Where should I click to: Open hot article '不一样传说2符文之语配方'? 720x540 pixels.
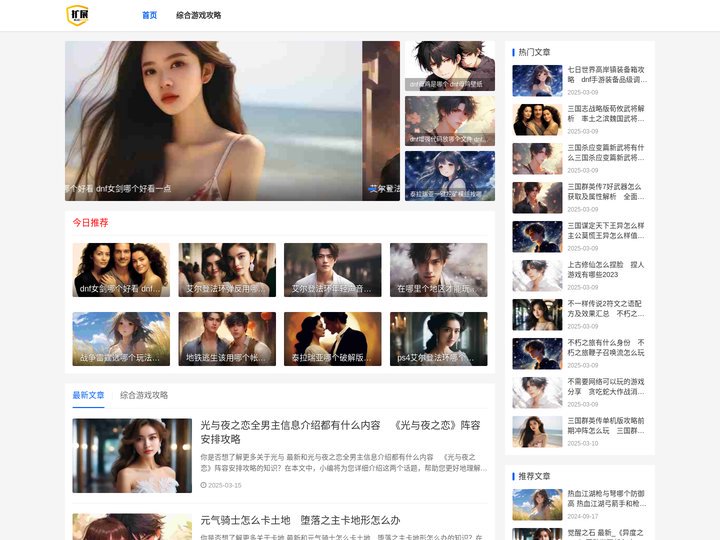607,309
